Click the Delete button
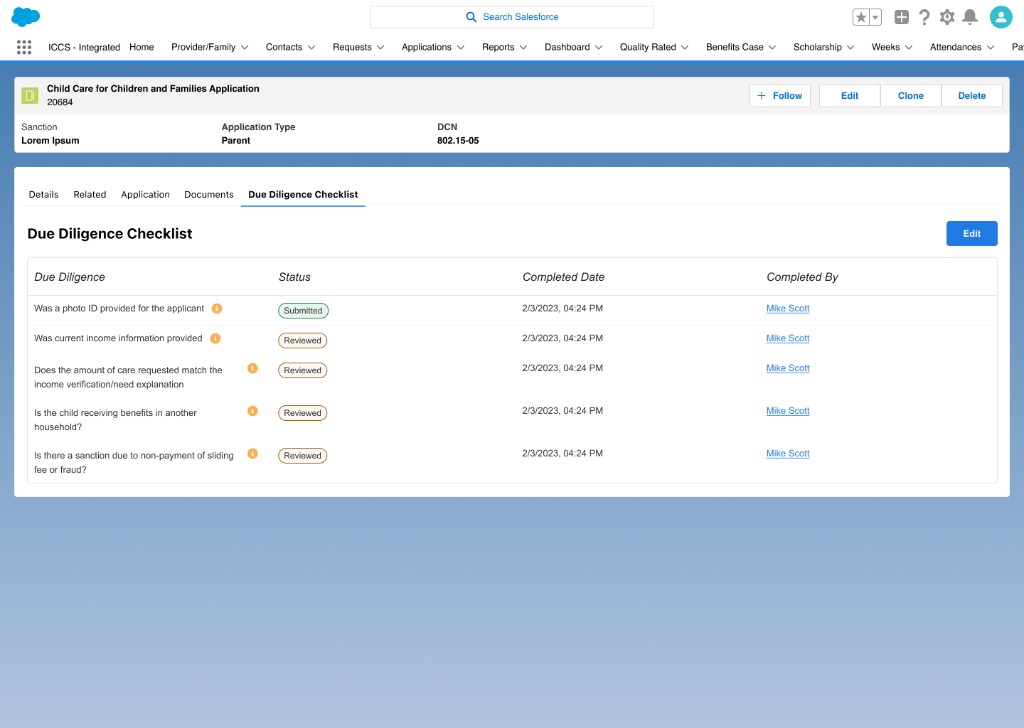The width and height of the screenshot is (1024, 728). point(972,95)
